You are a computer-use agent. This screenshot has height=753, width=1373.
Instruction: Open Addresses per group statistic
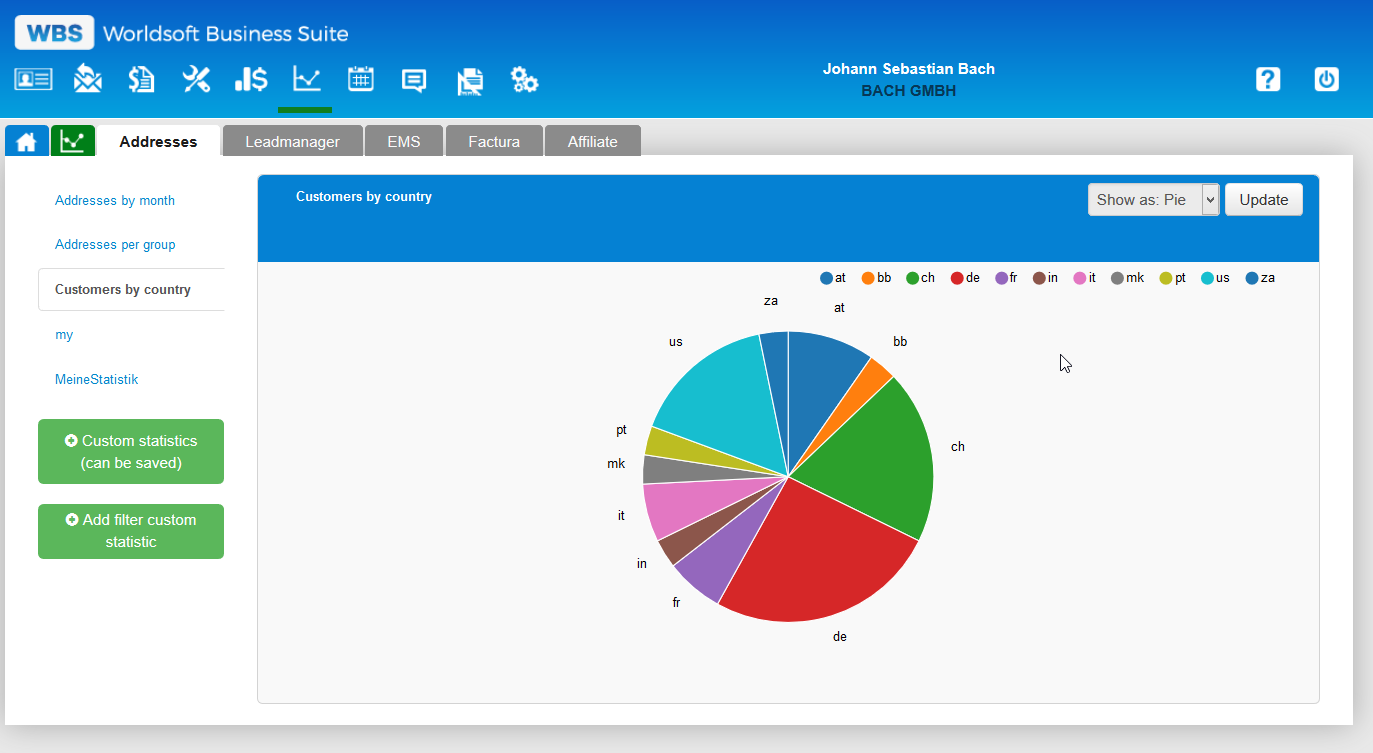115,244
